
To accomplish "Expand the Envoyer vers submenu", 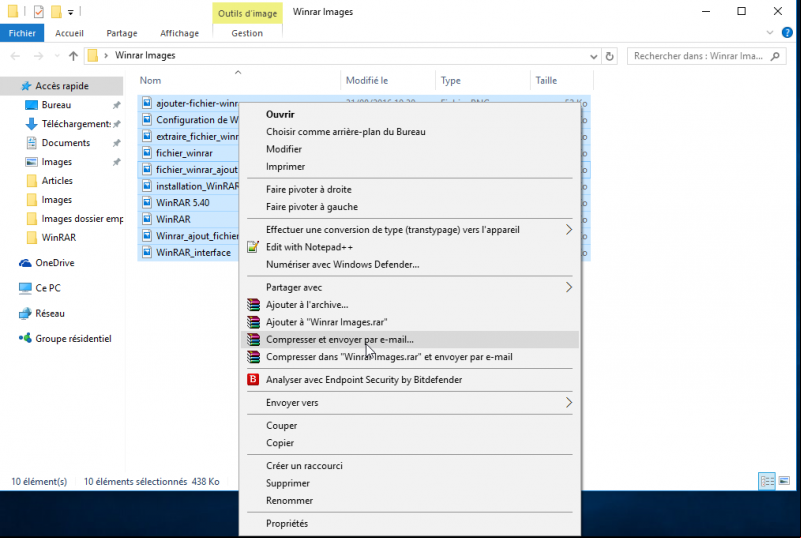I will pyautogui.click(x=569, y=403).
